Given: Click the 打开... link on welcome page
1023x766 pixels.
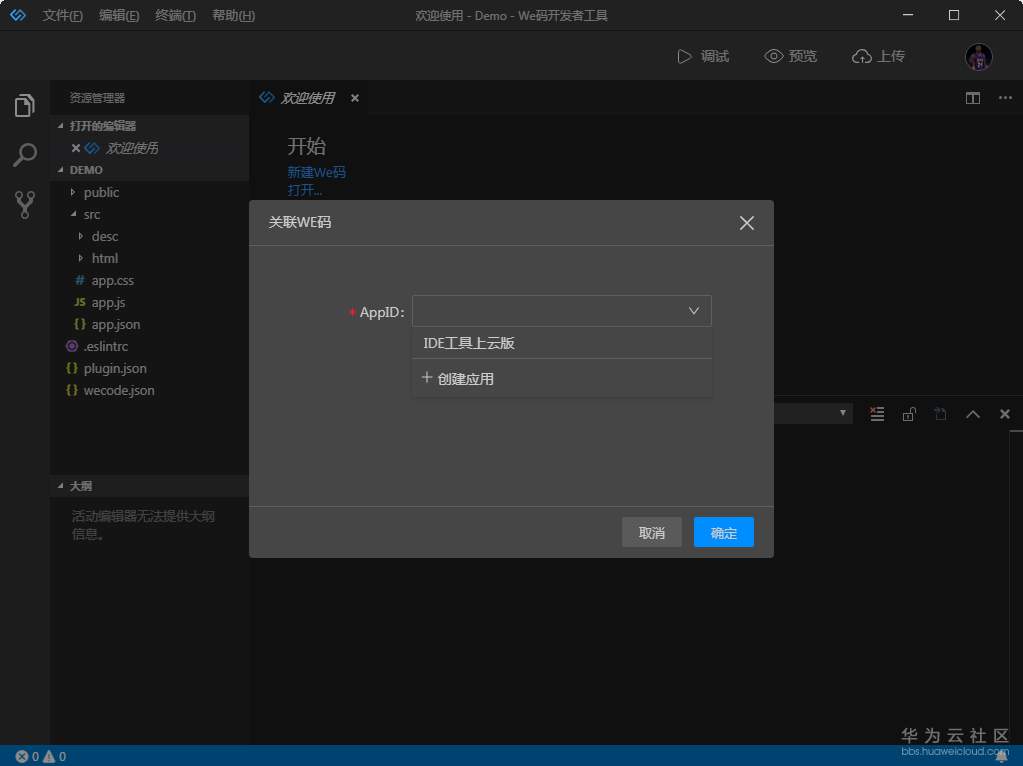Looking at the screenshot, I should tap(305, 190).
